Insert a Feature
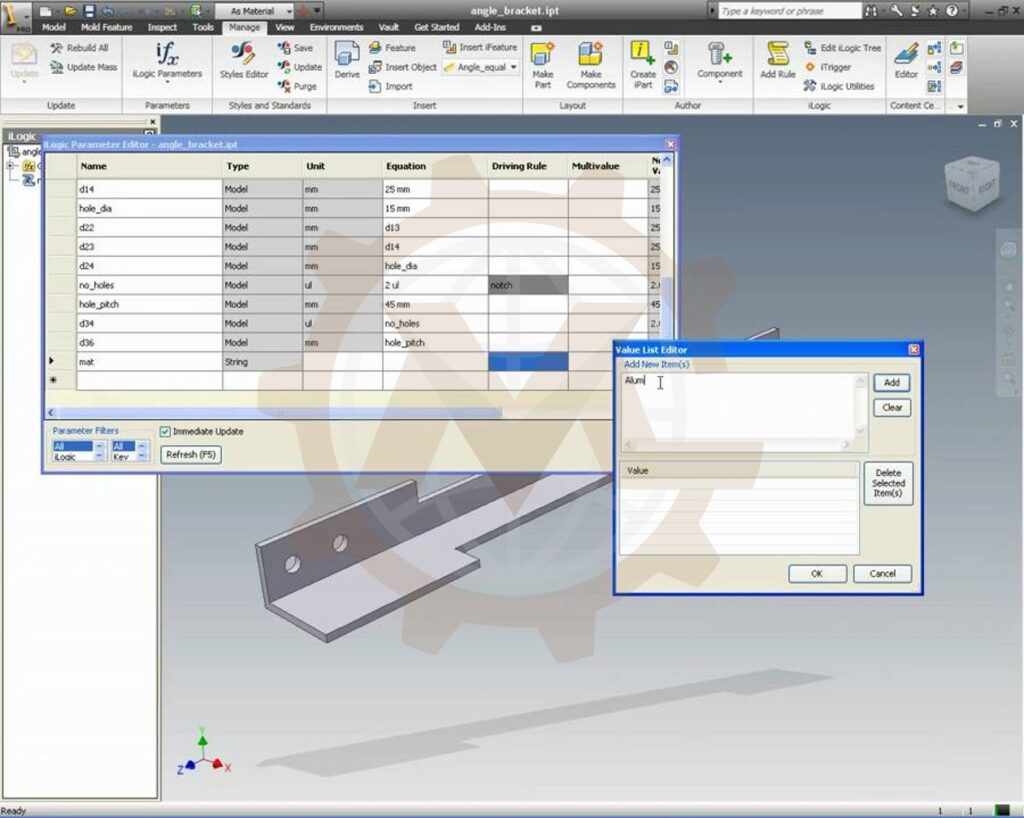 pyautogui.click(x=392, y=48)
